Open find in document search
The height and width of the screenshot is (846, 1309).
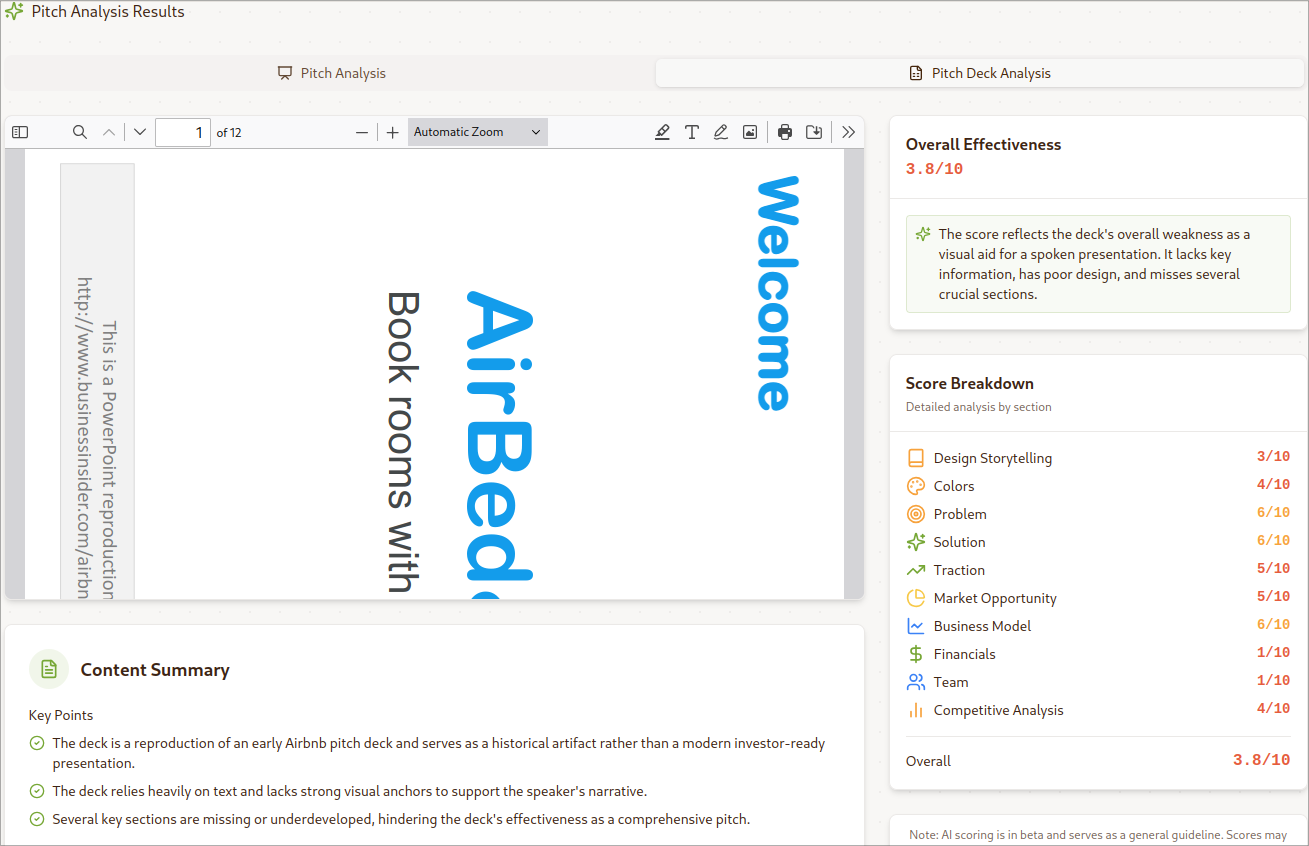[x=80, y=132]
